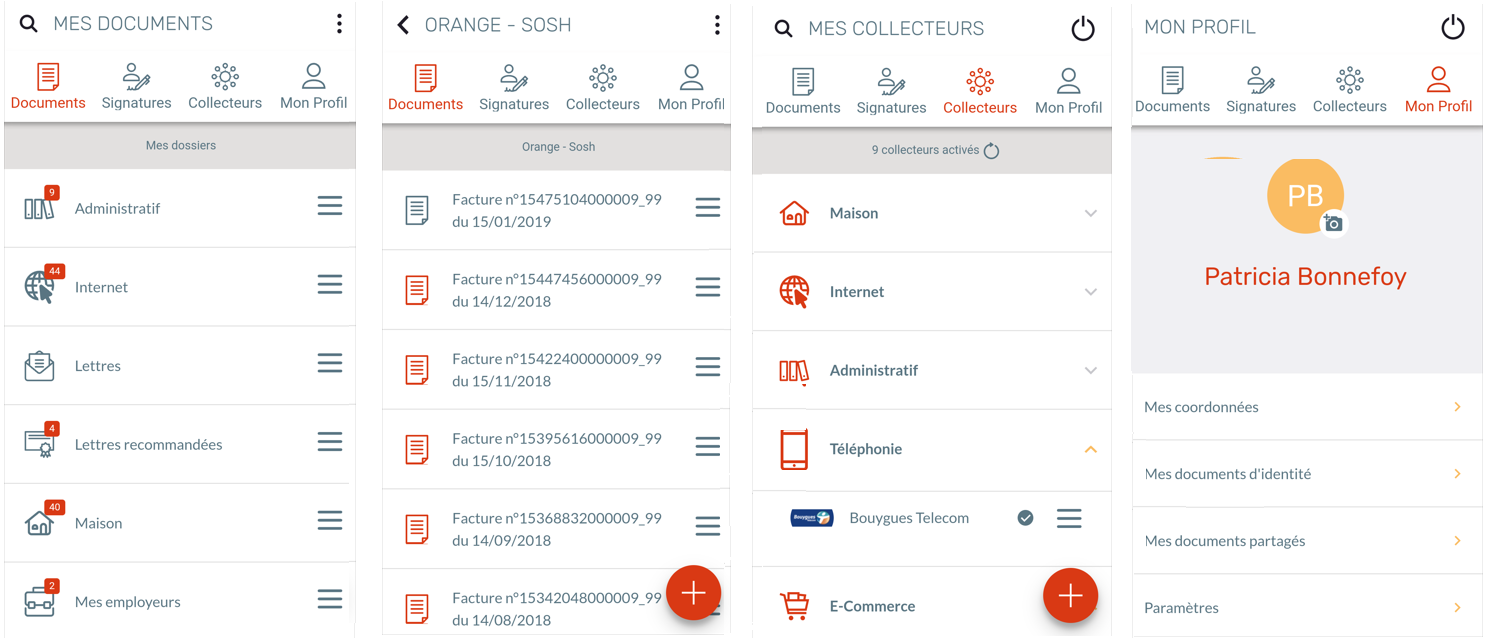Image resolution: width=1489 pixels, height=638 pixels.
Task: Go to Paramètres in the profile list
Action: click(x=1306, y=607)
